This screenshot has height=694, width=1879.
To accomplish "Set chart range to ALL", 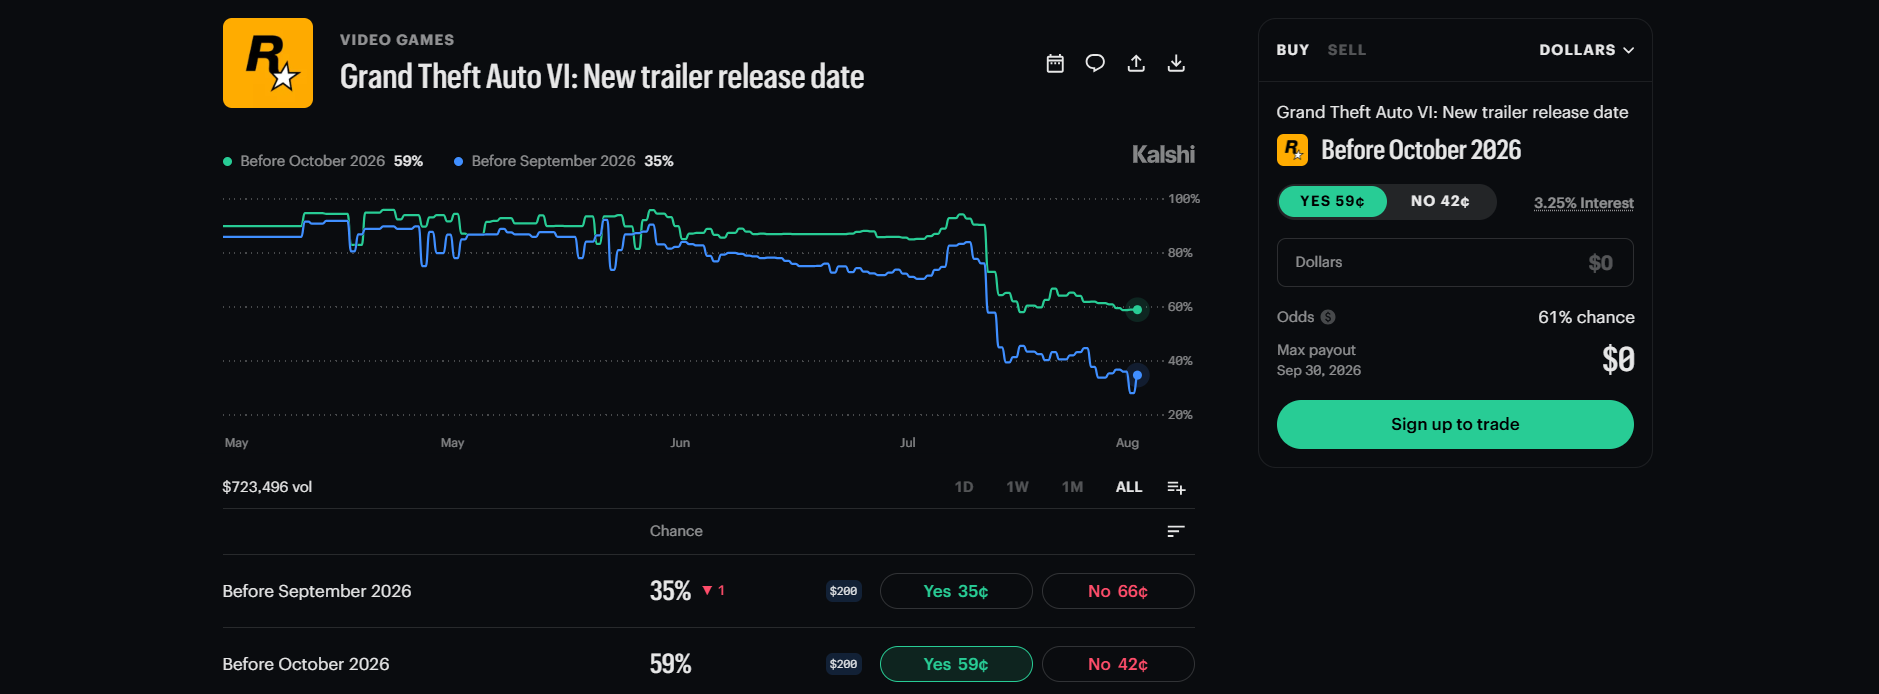I will (x=1129, y=487).
